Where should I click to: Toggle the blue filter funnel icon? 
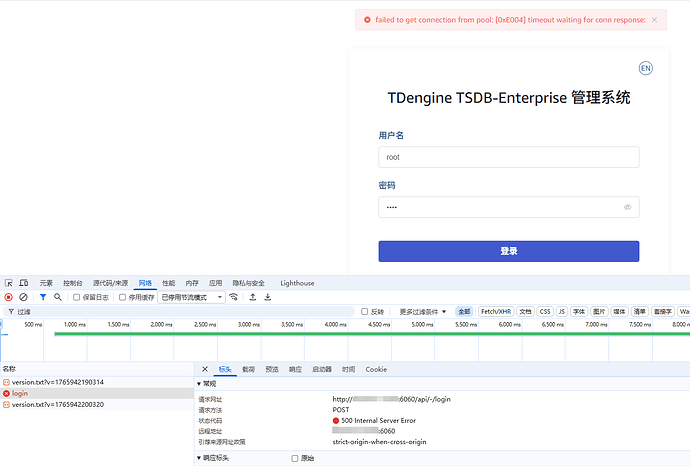(x=43, y=297)
